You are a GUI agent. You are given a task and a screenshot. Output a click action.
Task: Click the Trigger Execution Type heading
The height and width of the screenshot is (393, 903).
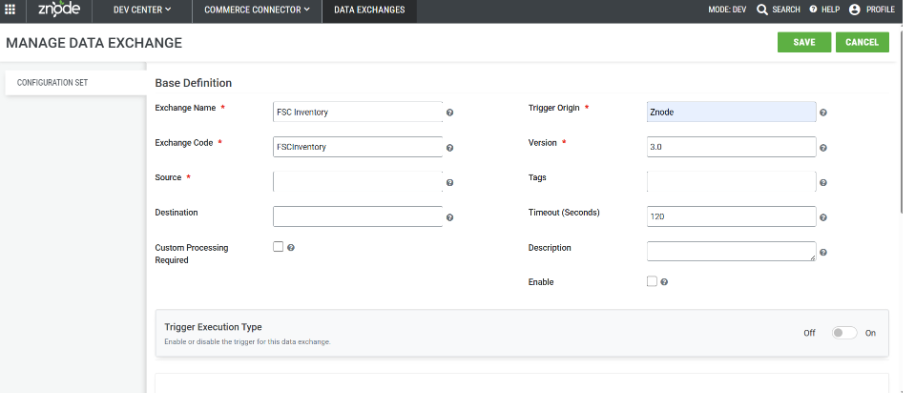tap(213, 327)
